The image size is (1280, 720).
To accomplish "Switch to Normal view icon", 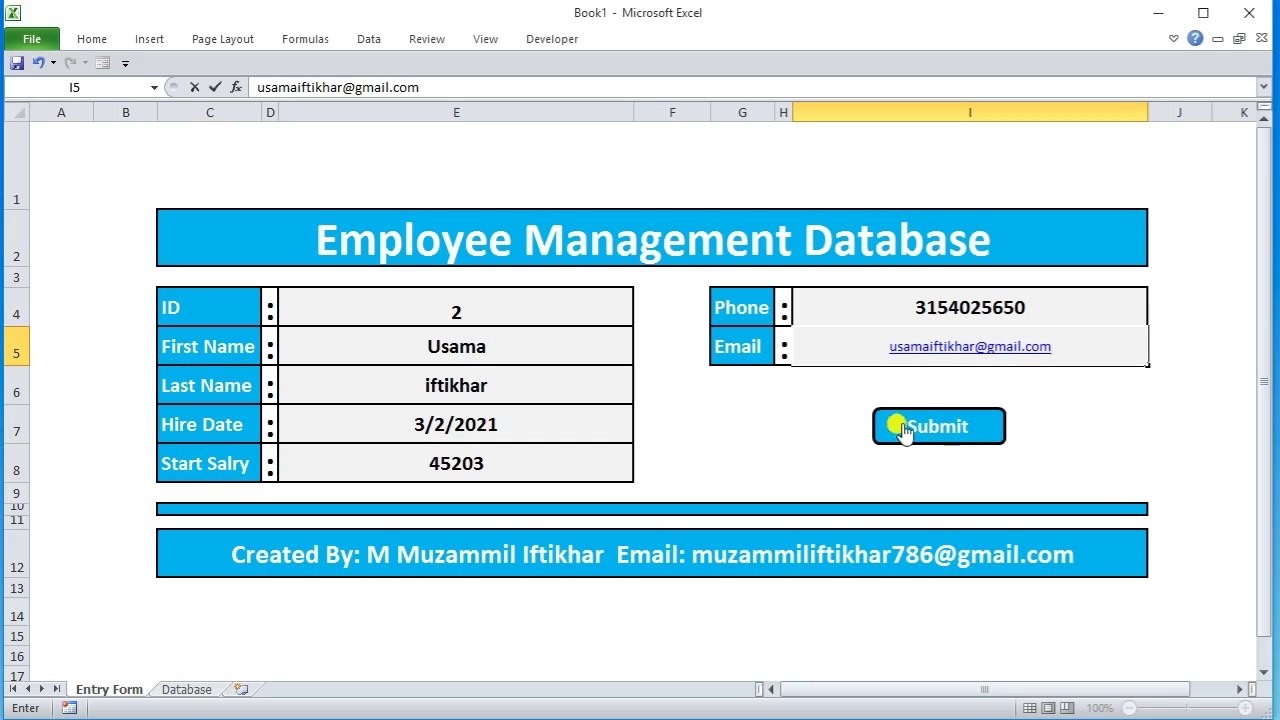I will click(x=1029, y=708).
